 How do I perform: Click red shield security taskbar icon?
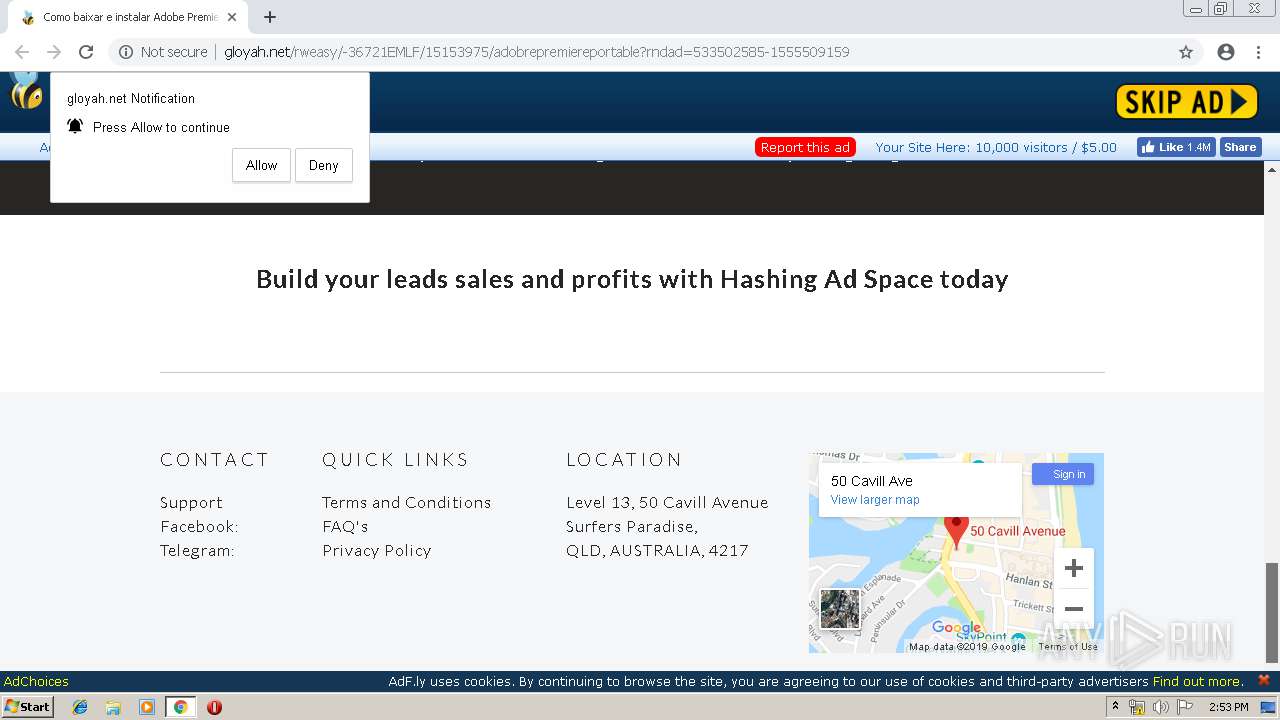coord(214,707)
